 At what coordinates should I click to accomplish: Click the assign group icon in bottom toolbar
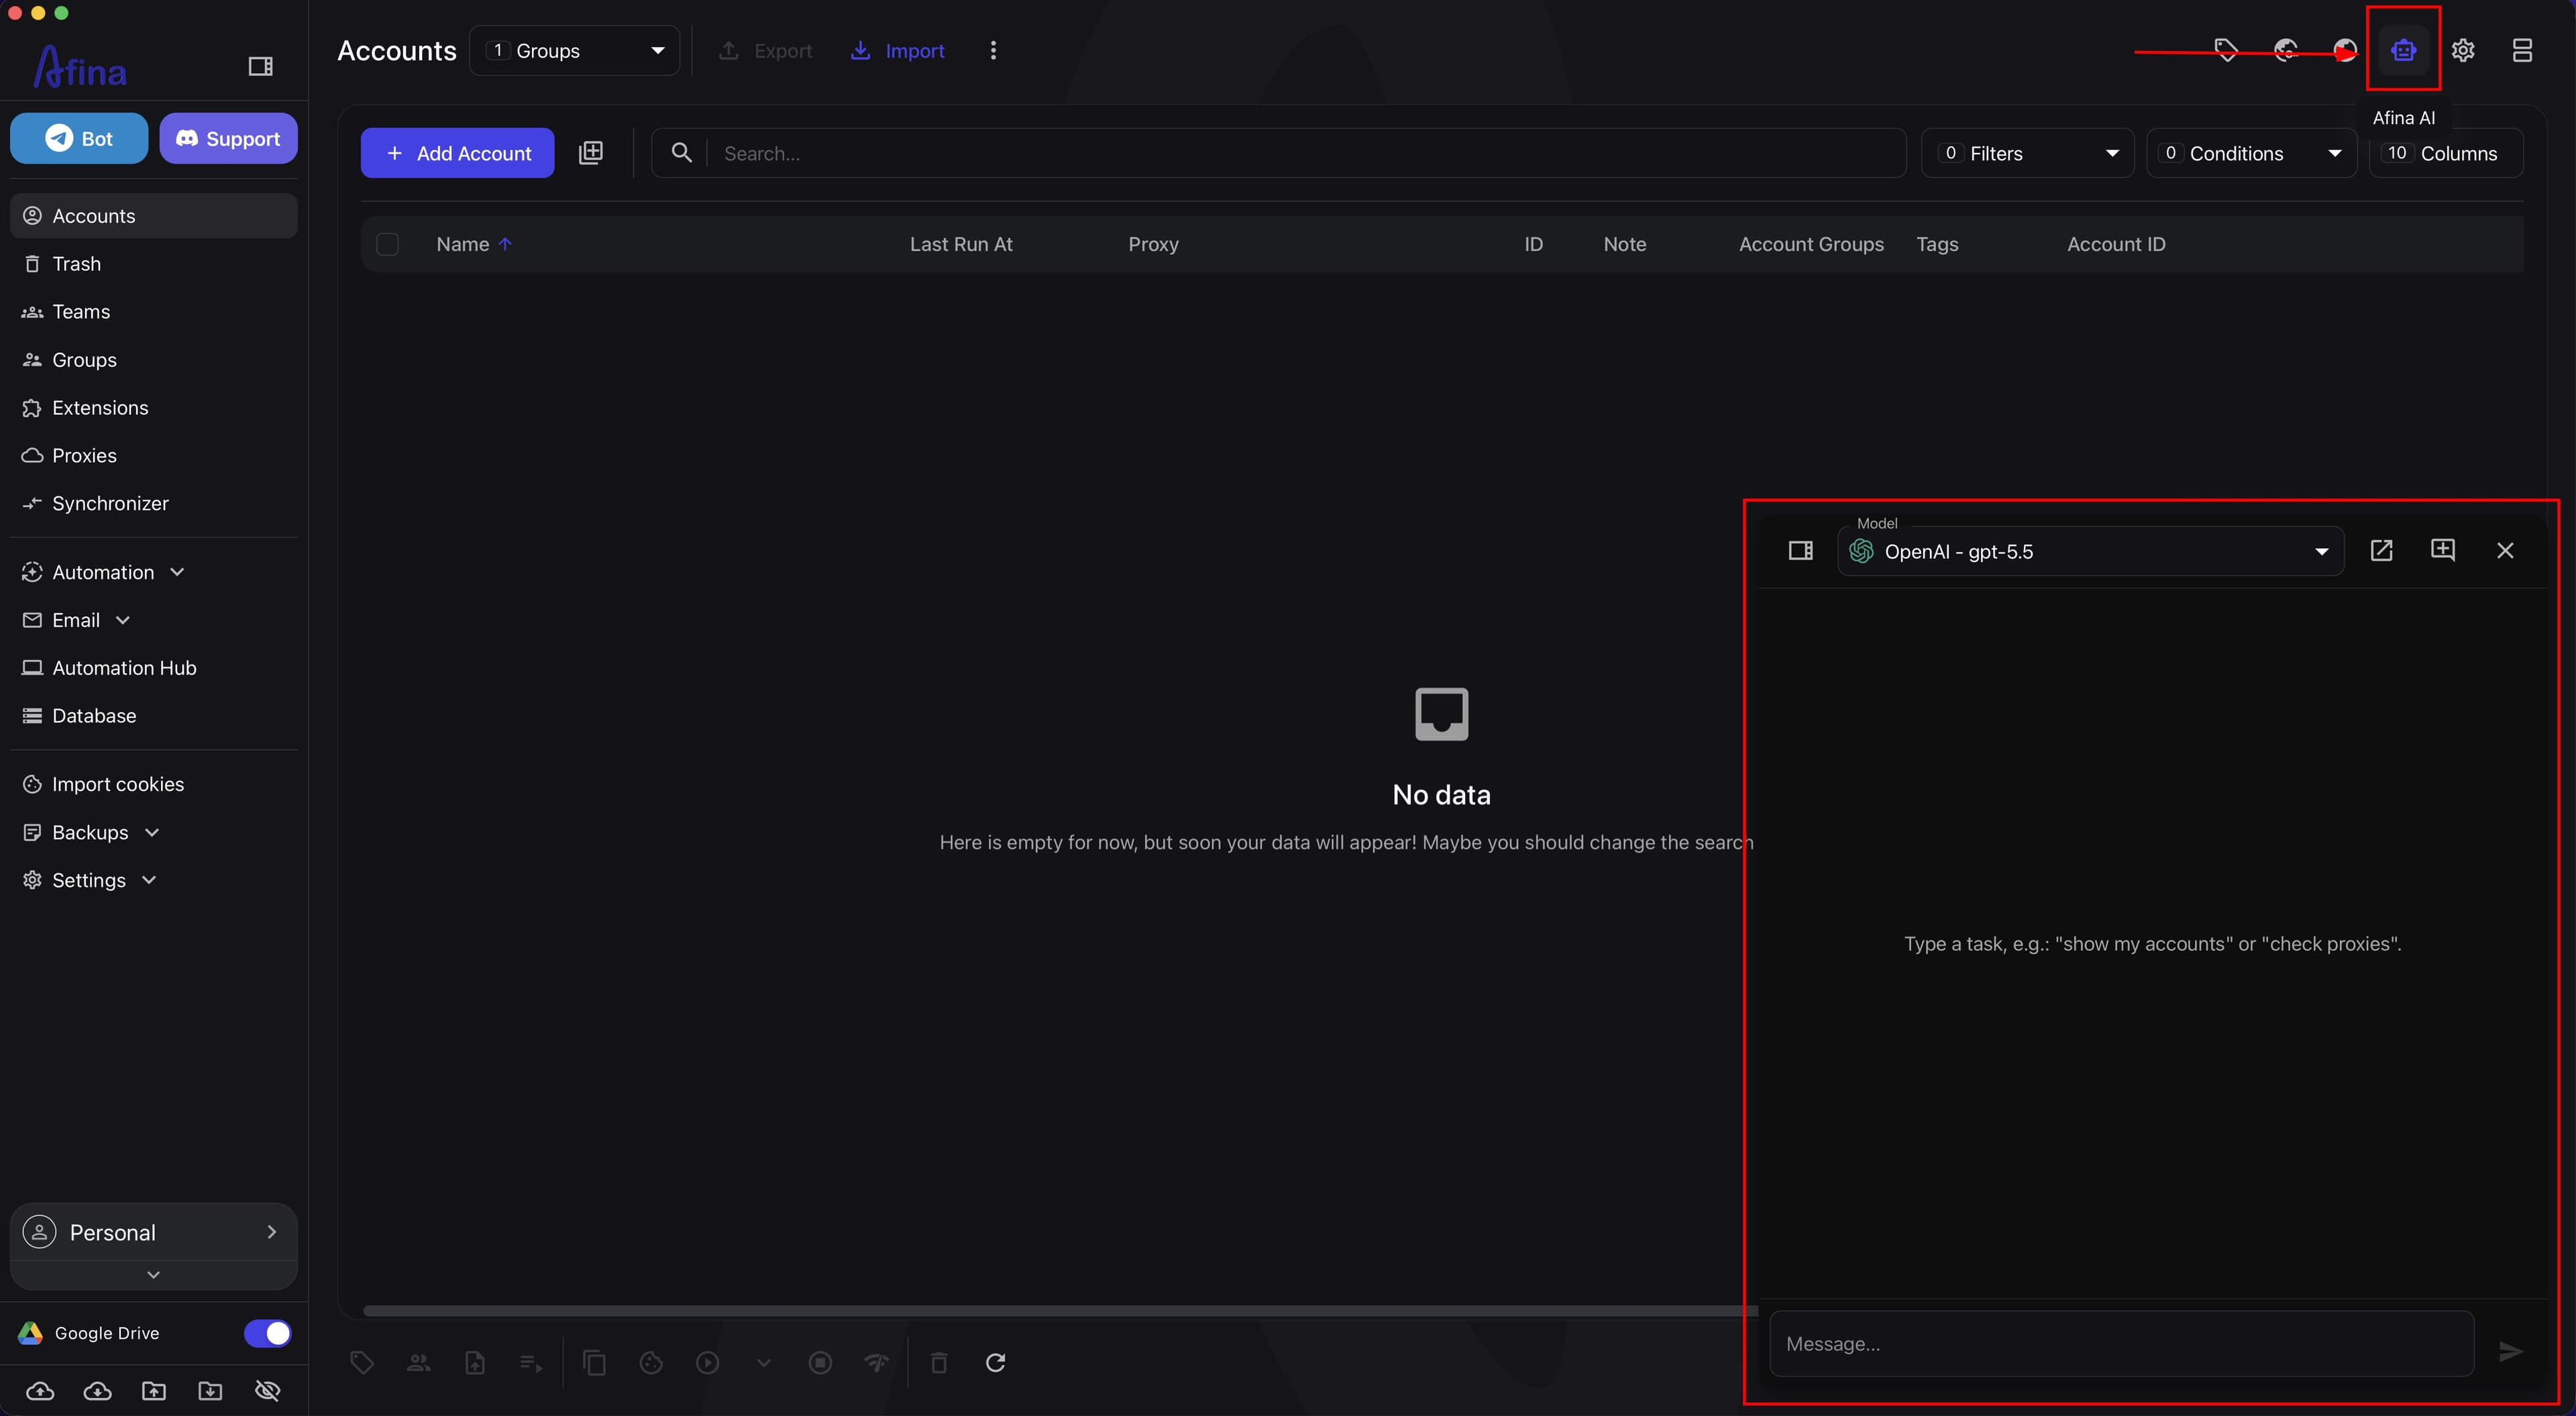coord(418,1362)
